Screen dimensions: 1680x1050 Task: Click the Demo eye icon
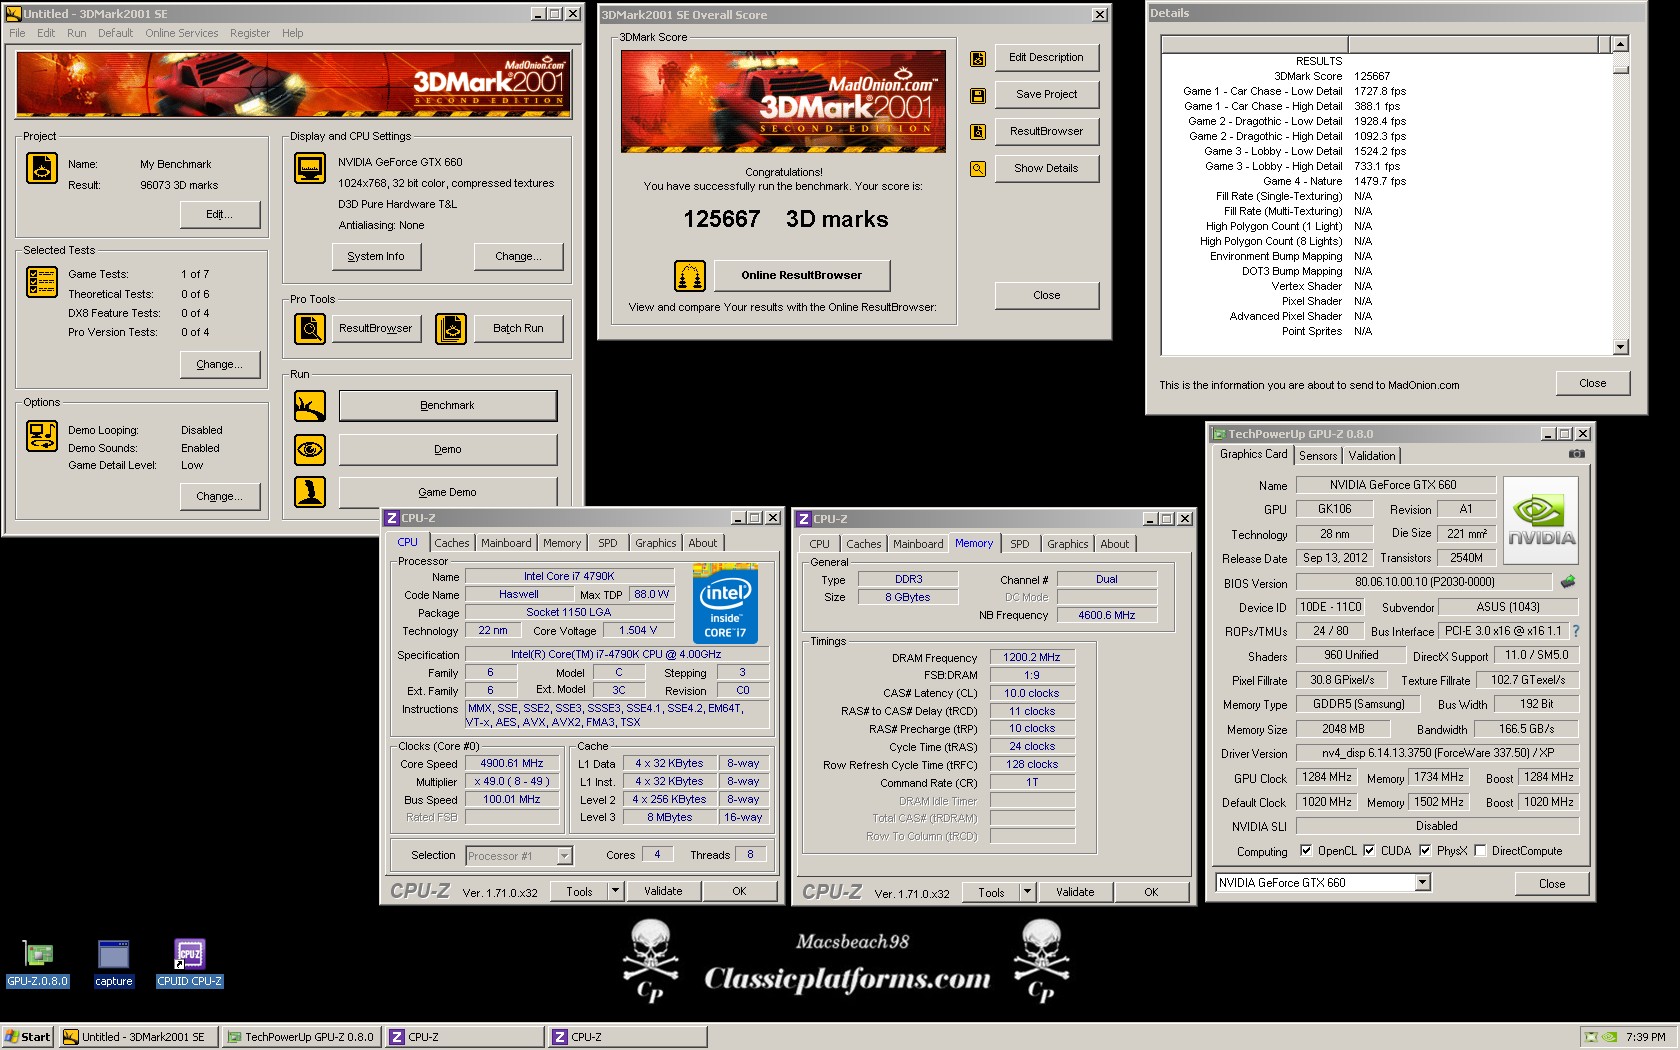click(x=310, y=450)
